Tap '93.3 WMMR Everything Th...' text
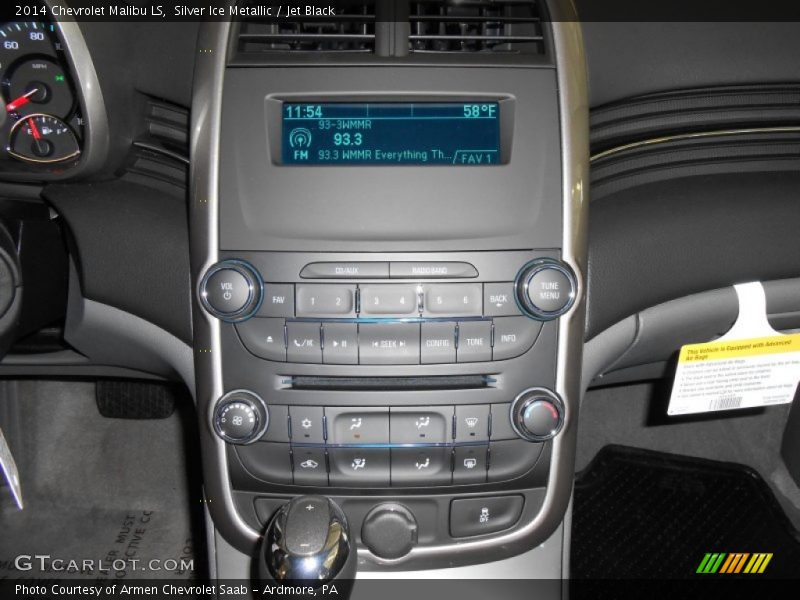Screen dimensions: 800x600 coord(385,155)
